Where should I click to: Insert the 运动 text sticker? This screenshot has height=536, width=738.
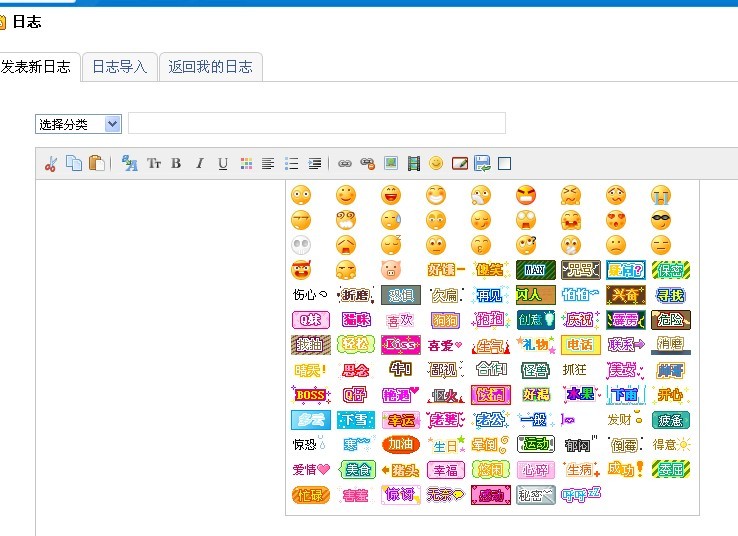[x=536, y=444]
